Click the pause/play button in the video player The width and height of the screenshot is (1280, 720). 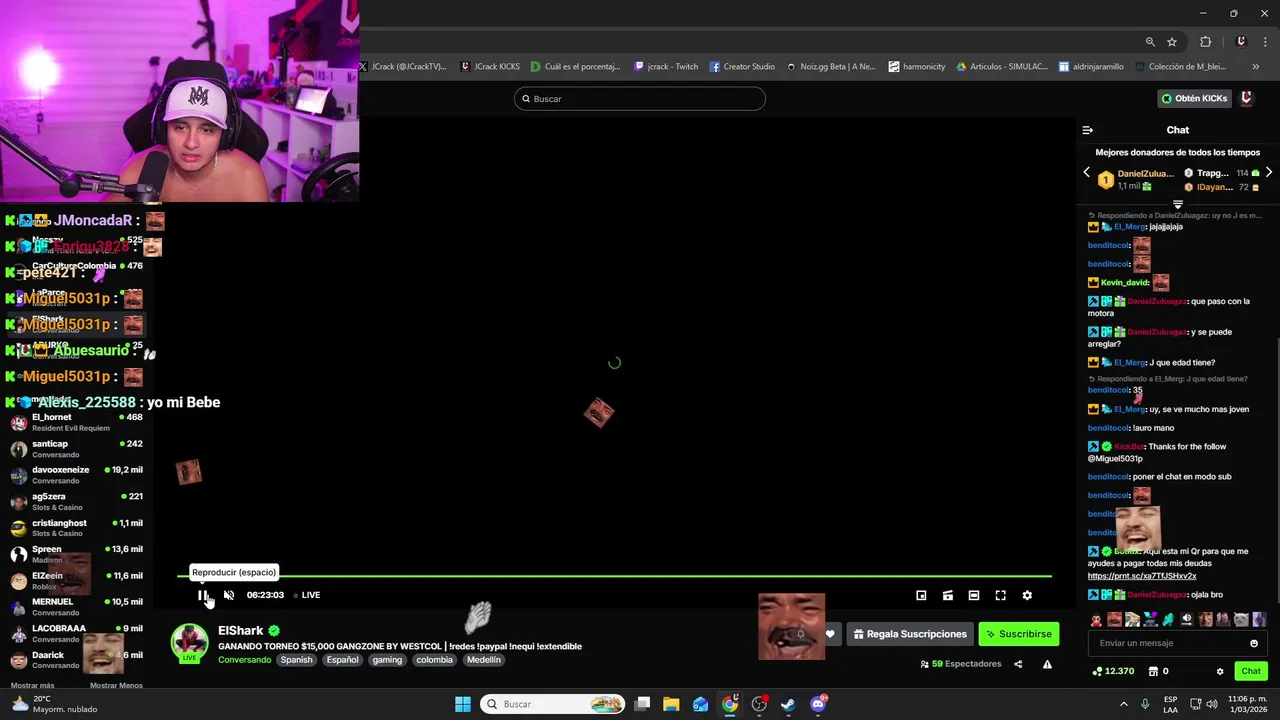(203, 595)
